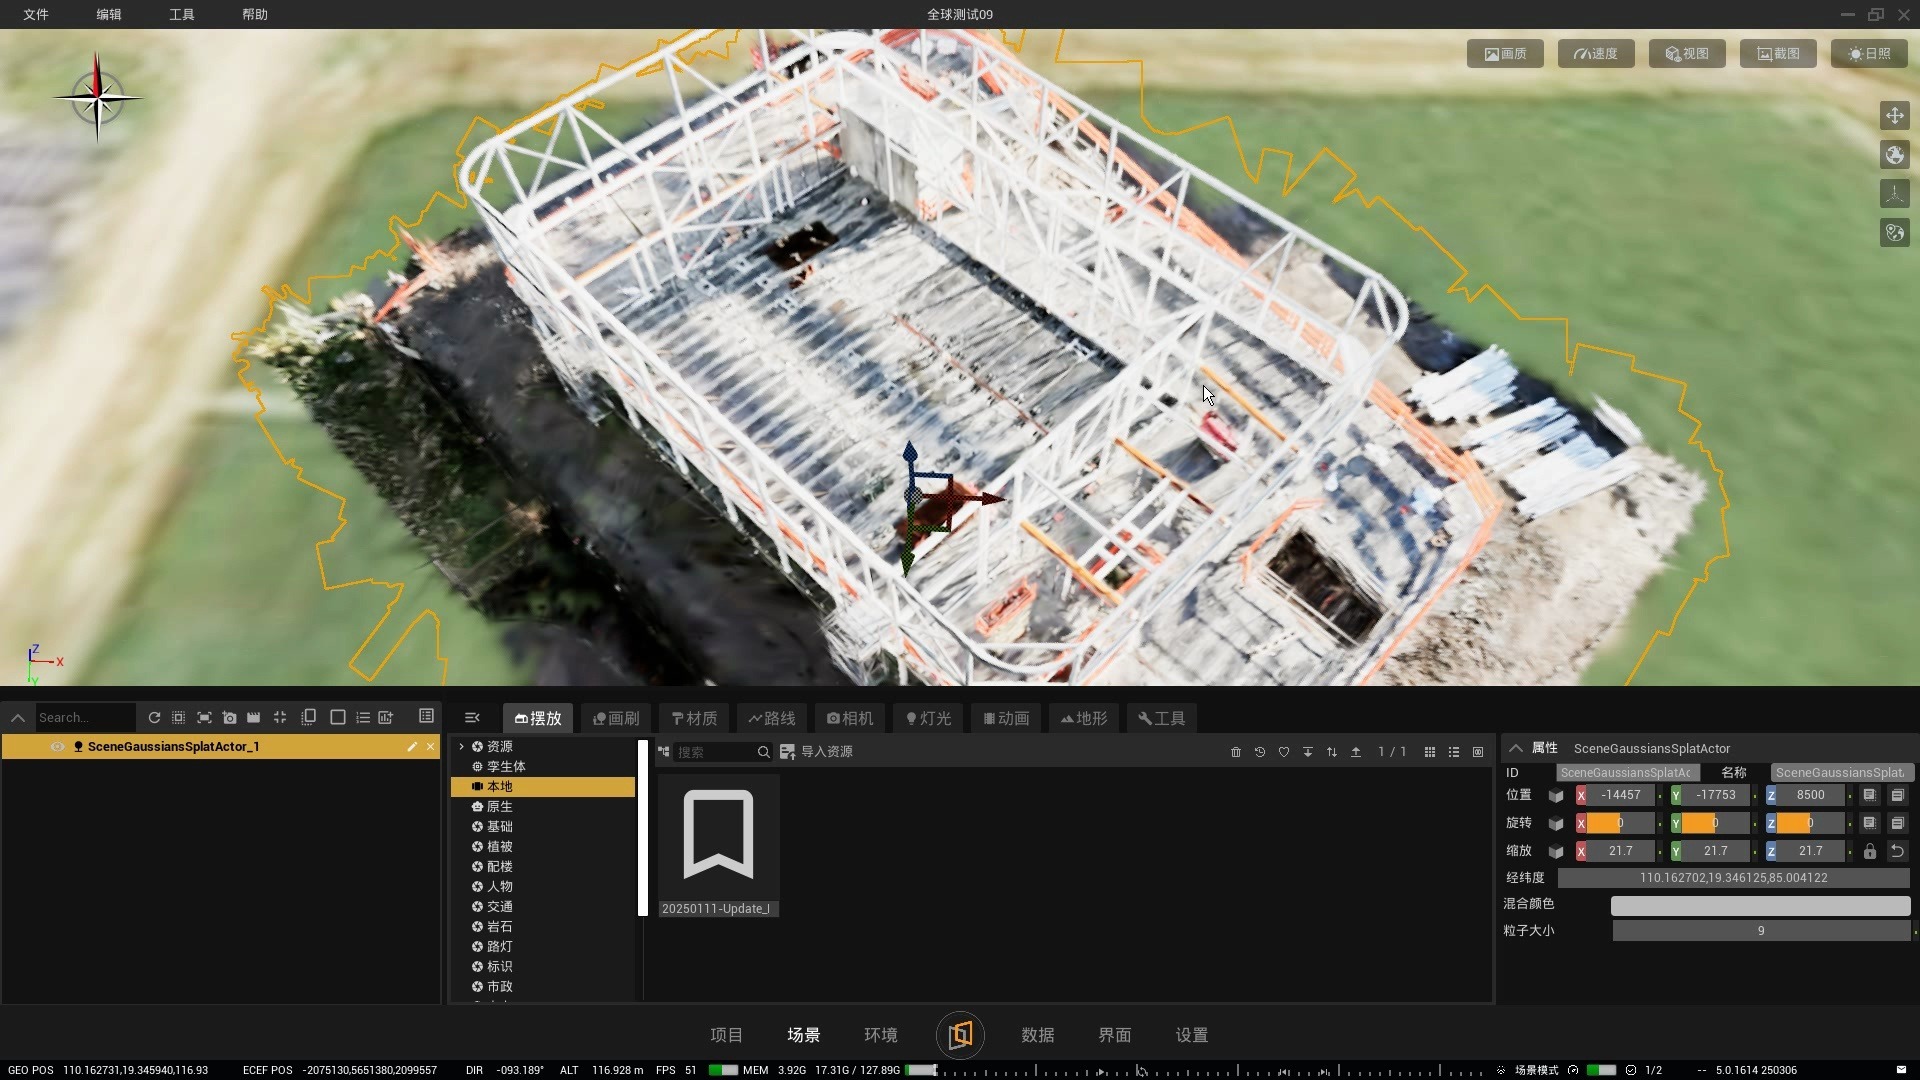The width and height of the screenshot is (1920, 1080).
Task: Open the 混合颜色 color swatch
Action: 1760,905
